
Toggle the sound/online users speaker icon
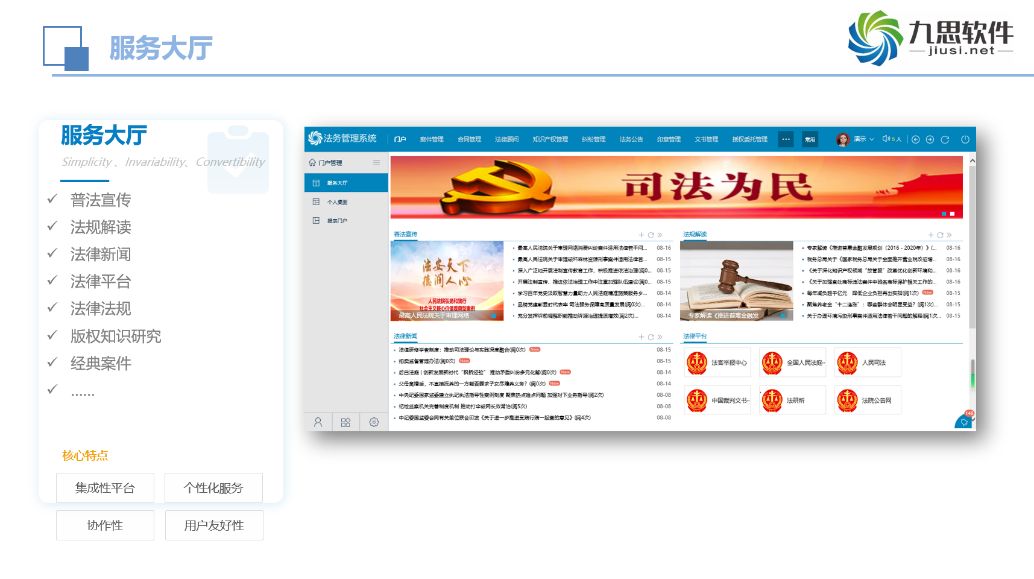click(x=887, y=139)
